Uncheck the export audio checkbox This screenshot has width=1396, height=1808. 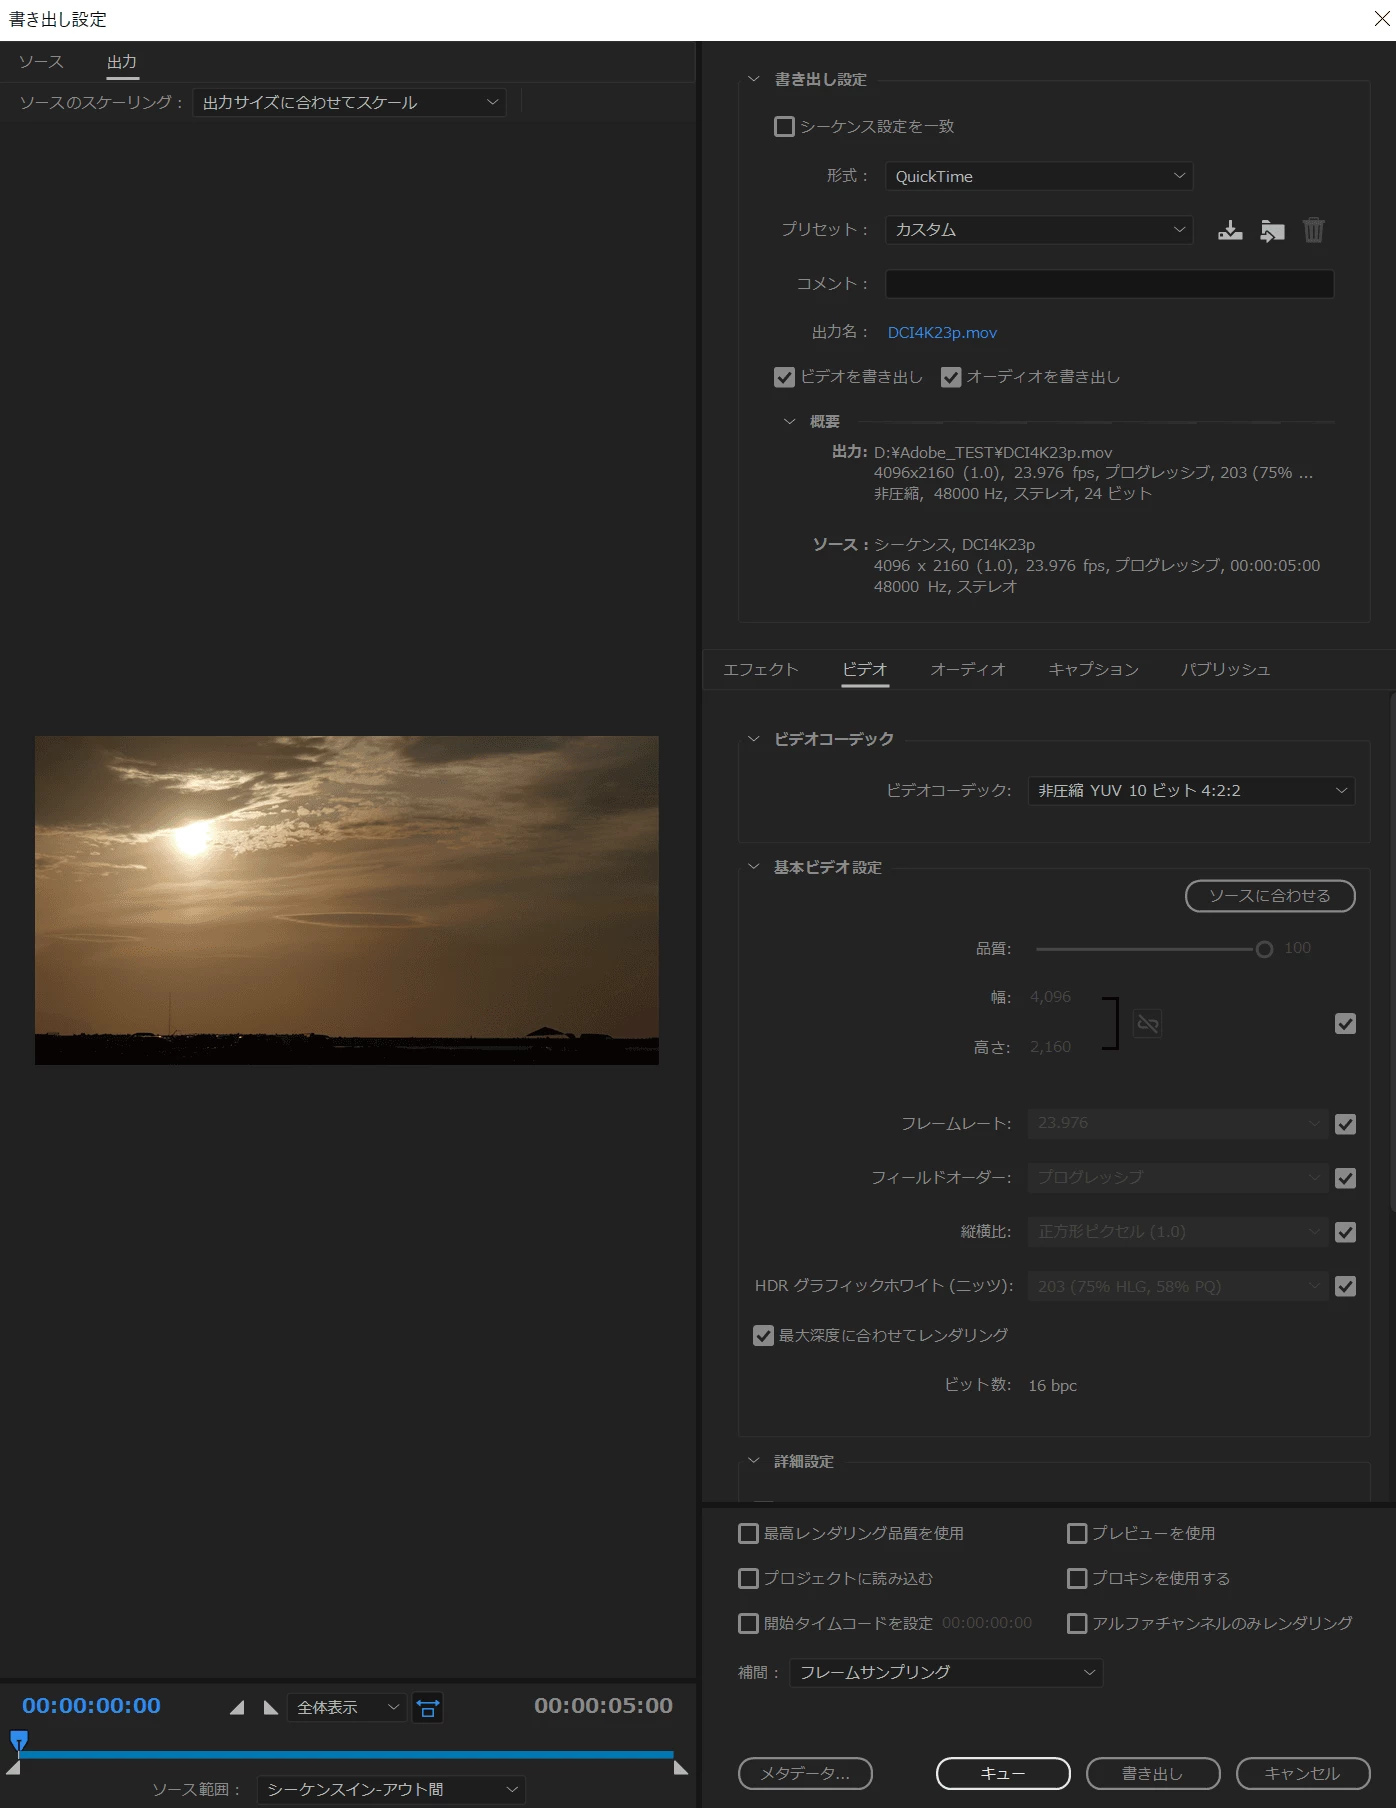pyautogui.click(x=951, y=377)
